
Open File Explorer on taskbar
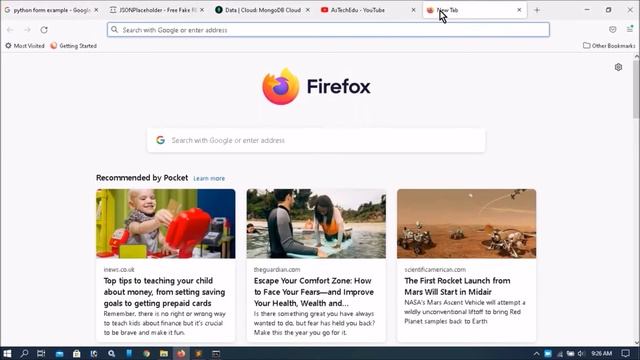tap(164, 354)
